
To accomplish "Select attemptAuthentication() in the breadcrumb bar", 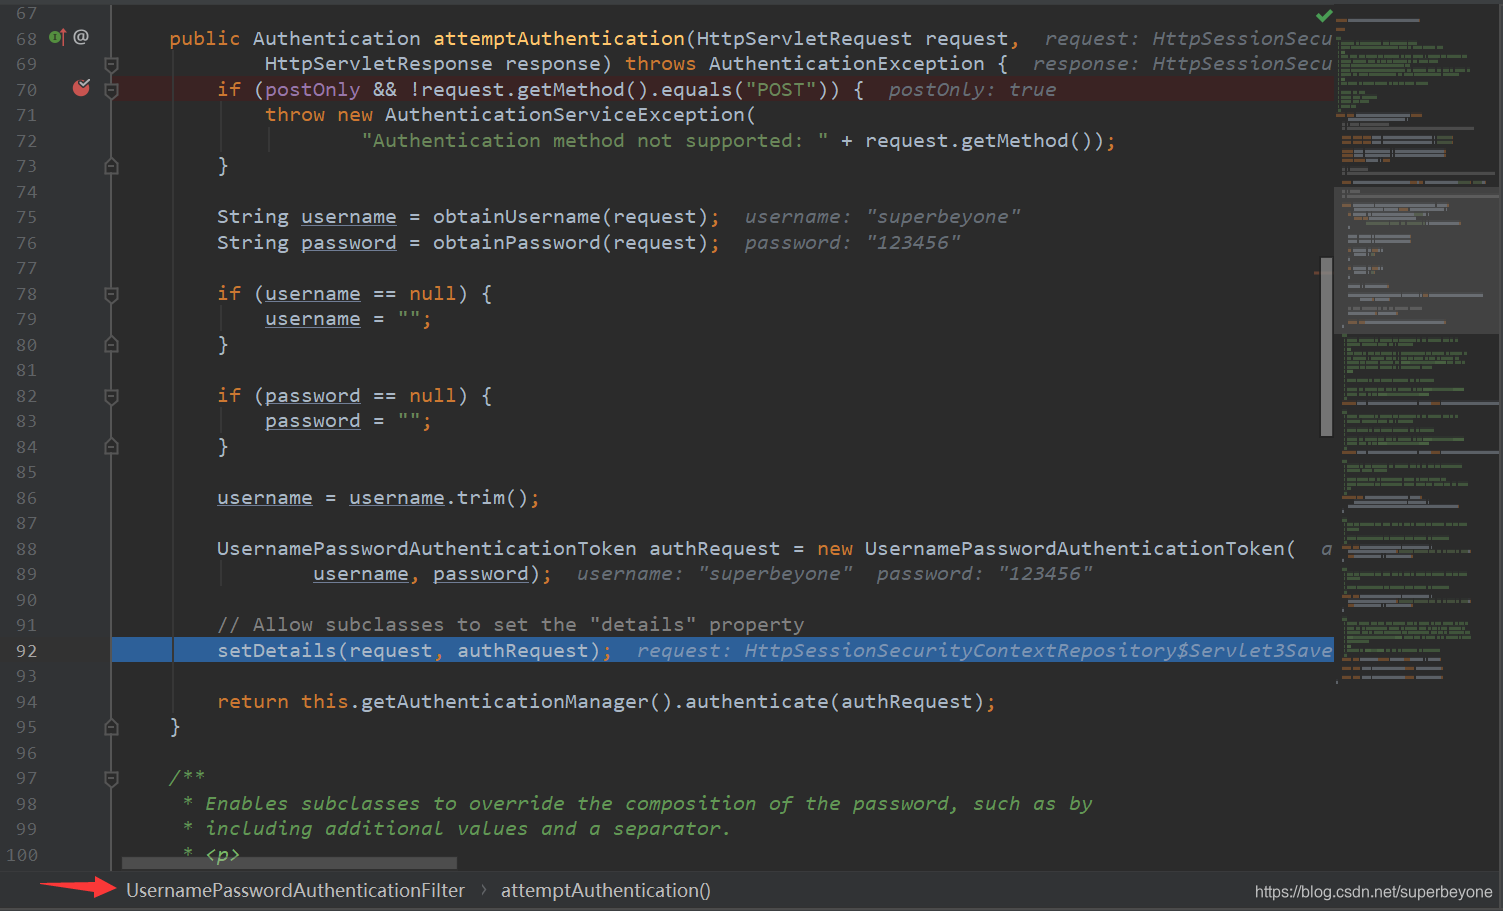I will point(605,890).
